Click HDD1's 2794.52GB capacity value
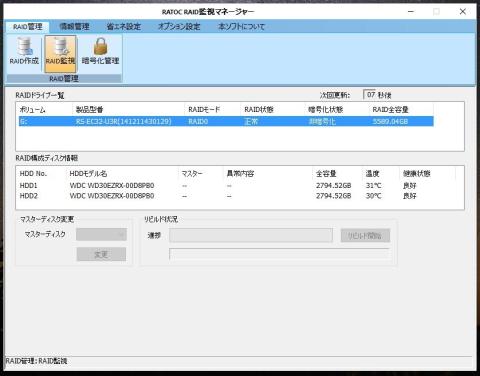This screenshot has width=480, height=376. [x=334, y=185]
